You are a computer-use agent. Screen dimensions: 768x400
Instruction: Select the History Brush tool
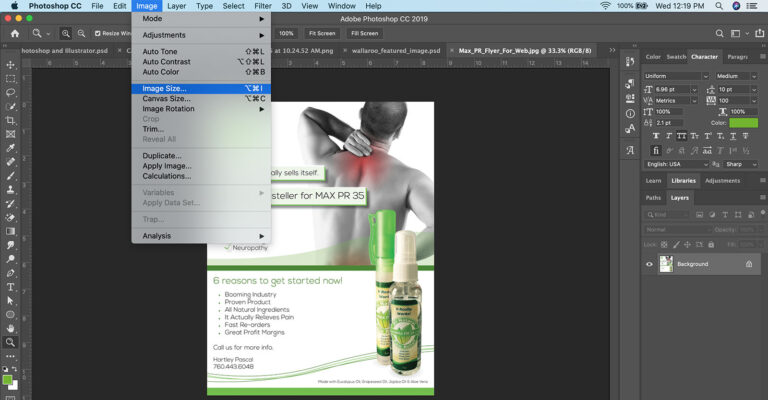(x=10, y=204)
